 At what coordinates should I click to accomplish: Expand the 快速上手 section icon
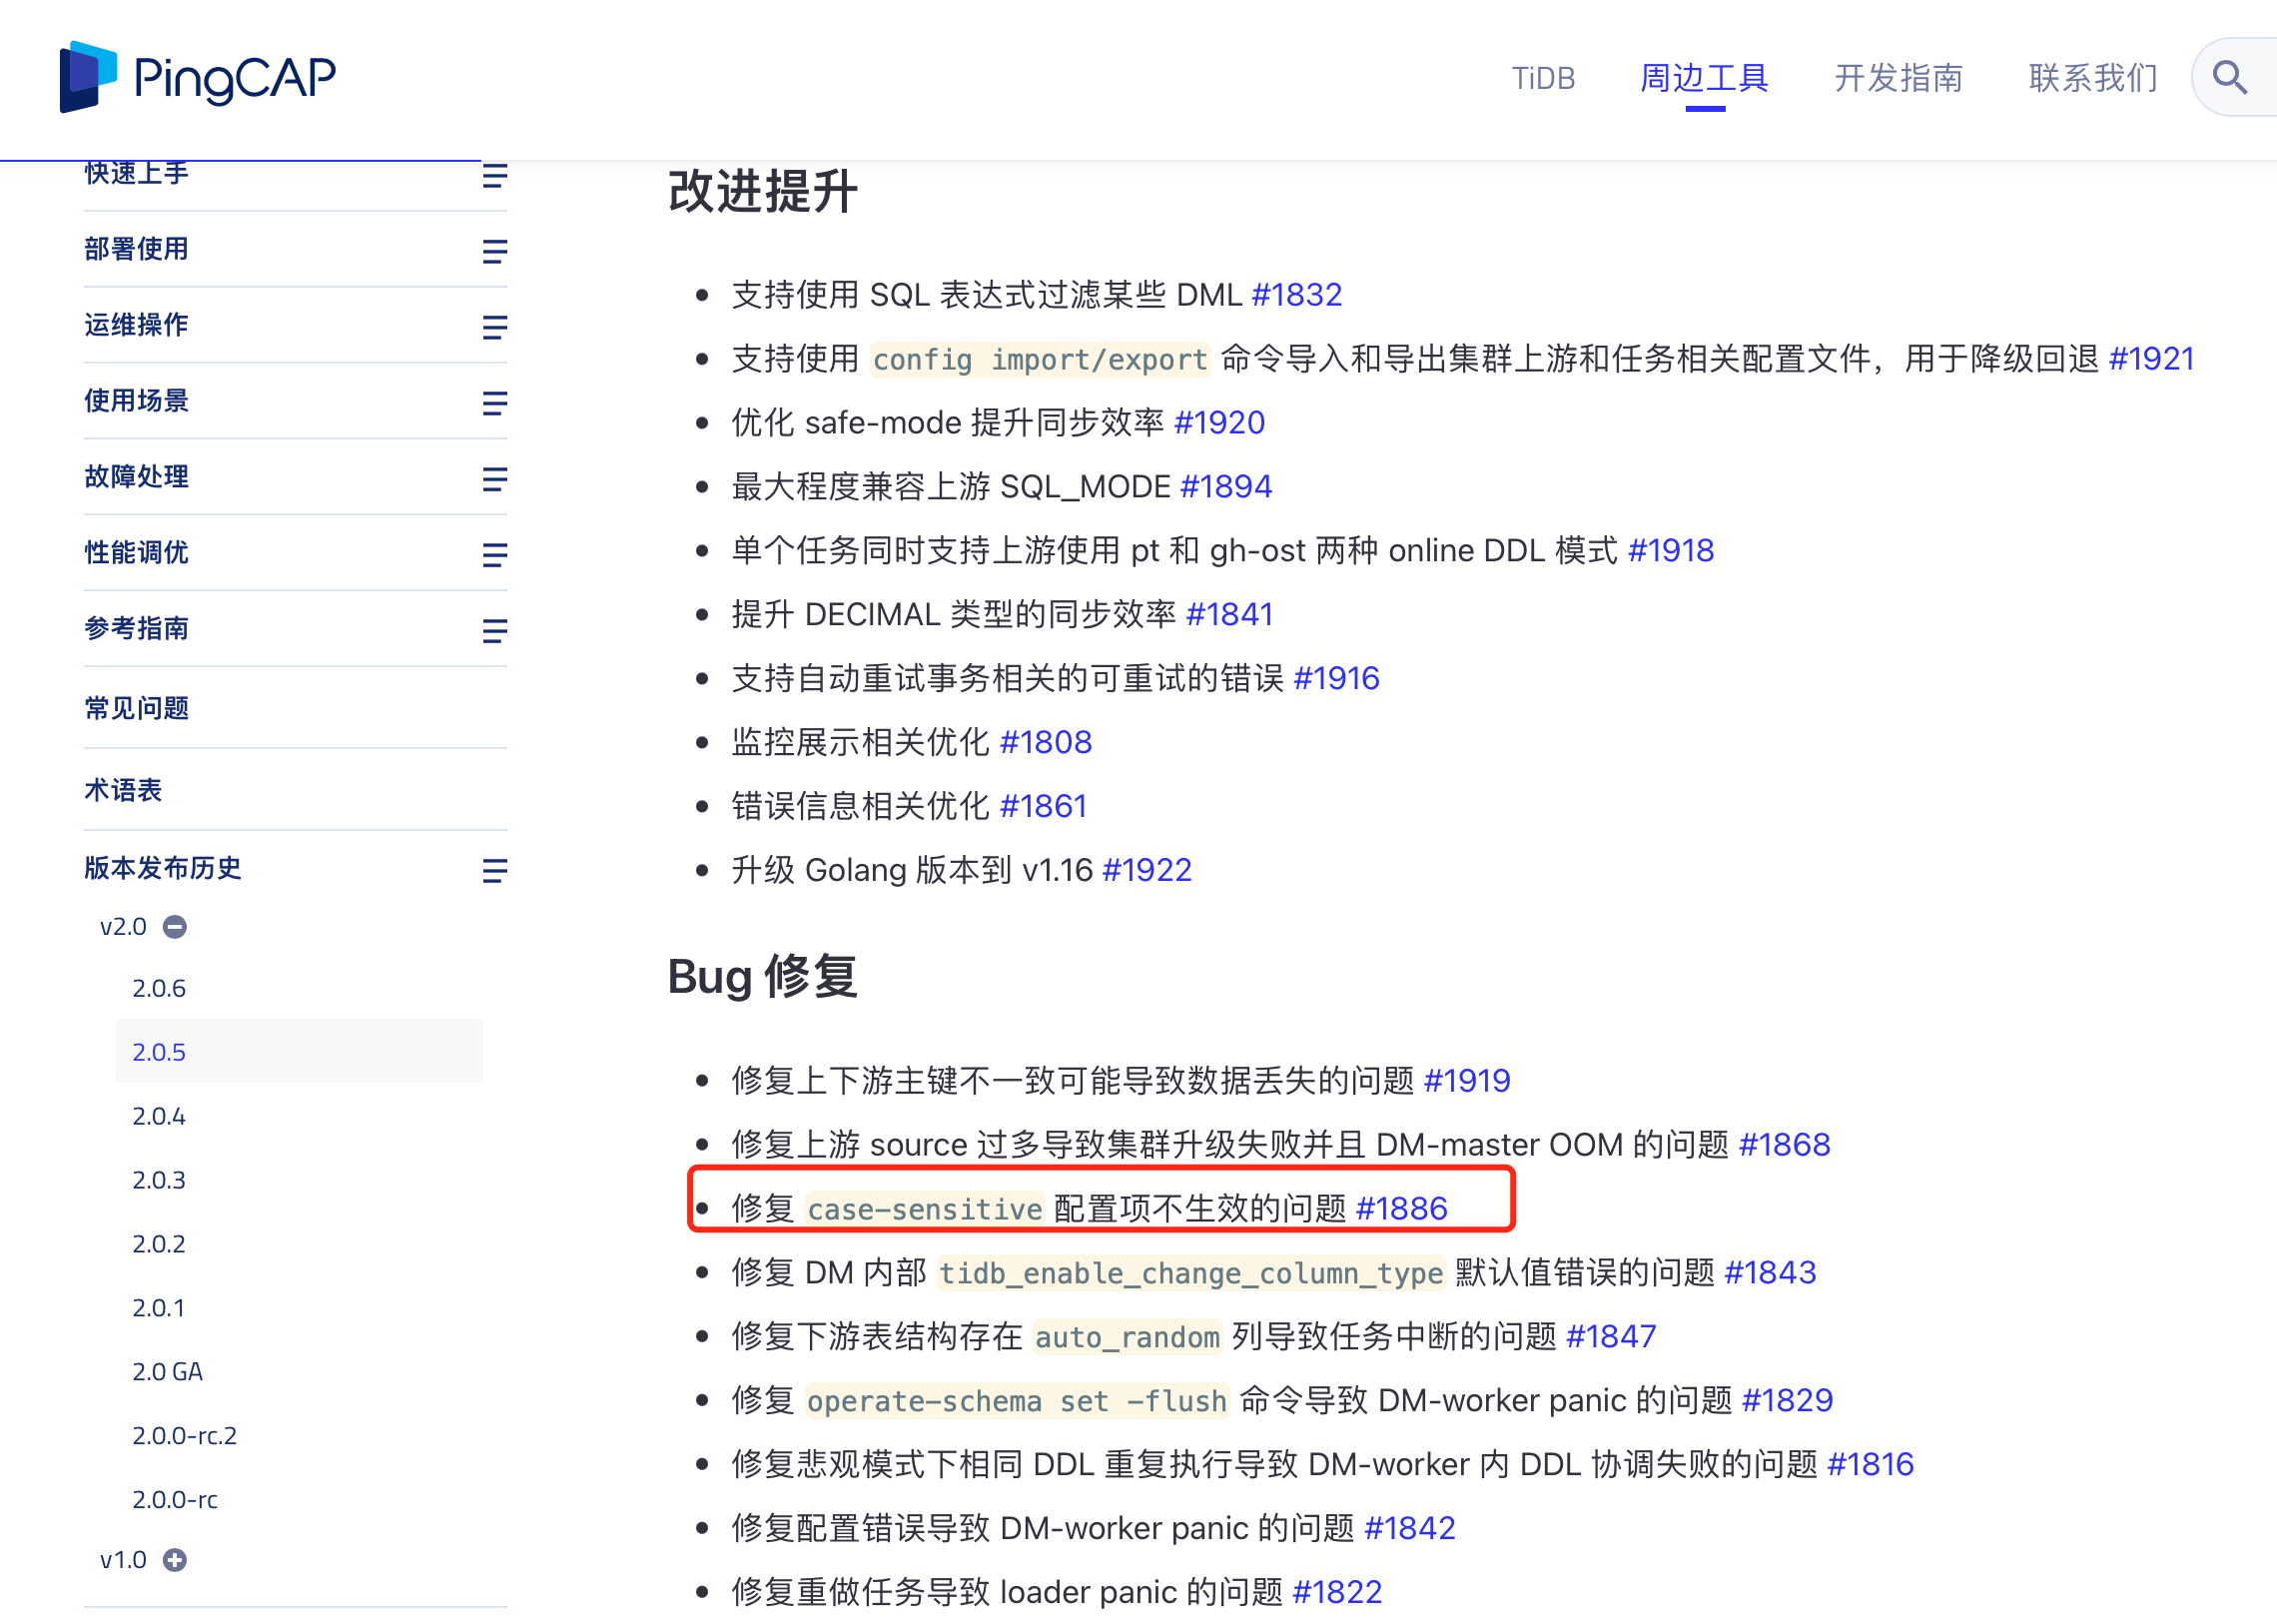click(x=494, y=177)
